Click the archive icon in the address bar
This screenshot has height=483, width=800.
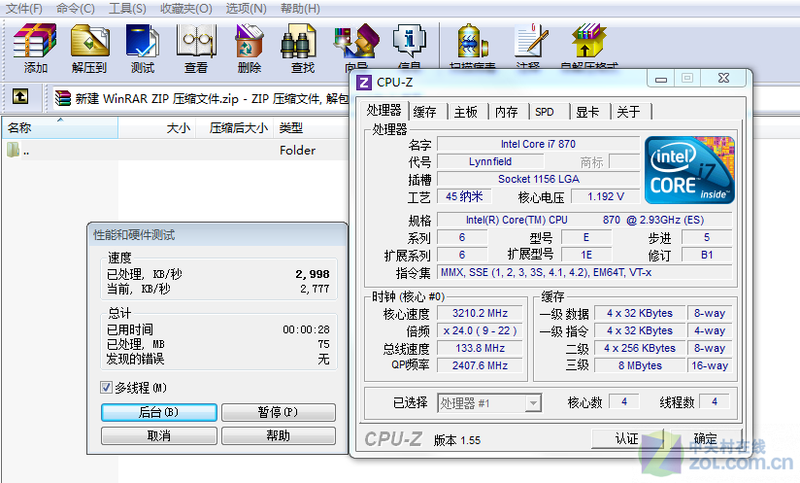point(63,98)
